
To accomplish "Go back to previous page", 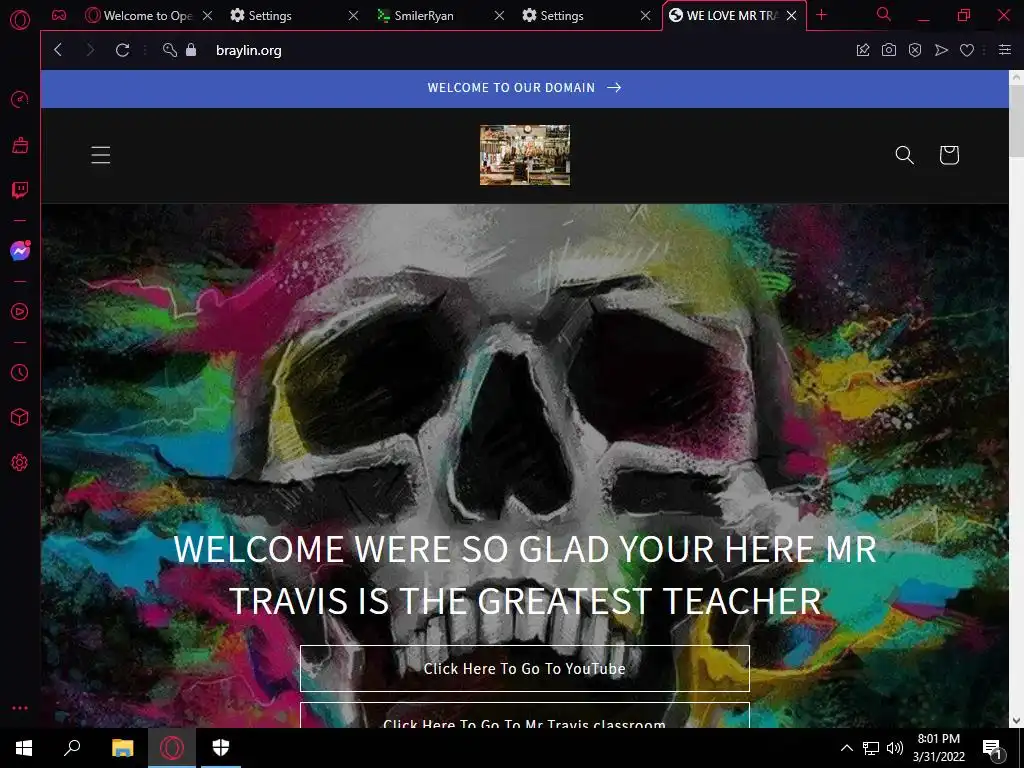I will (58, 50).
